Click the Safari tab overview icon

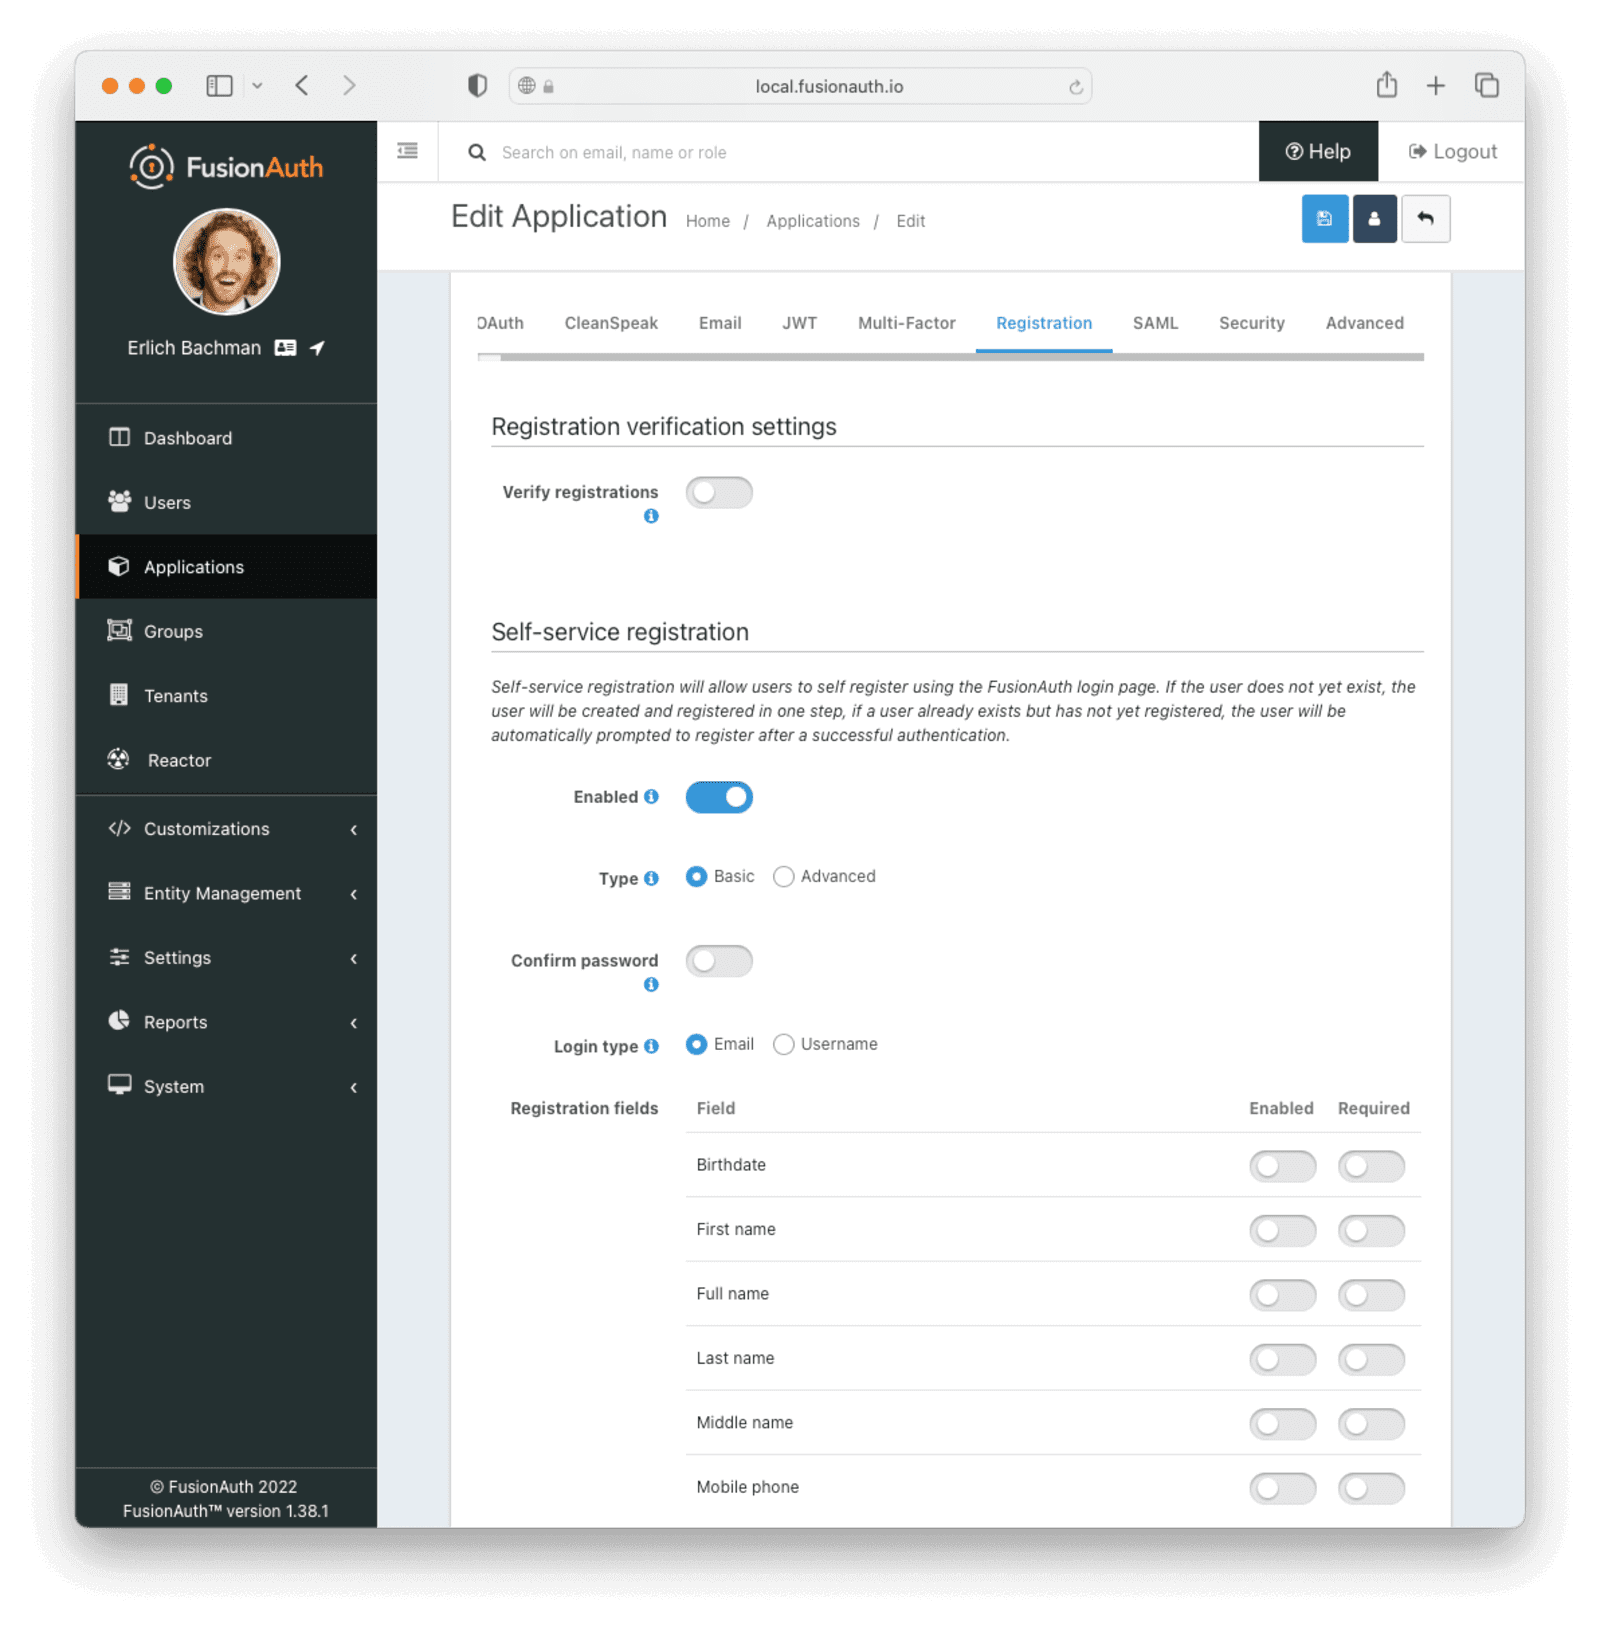coord(1487,86)
